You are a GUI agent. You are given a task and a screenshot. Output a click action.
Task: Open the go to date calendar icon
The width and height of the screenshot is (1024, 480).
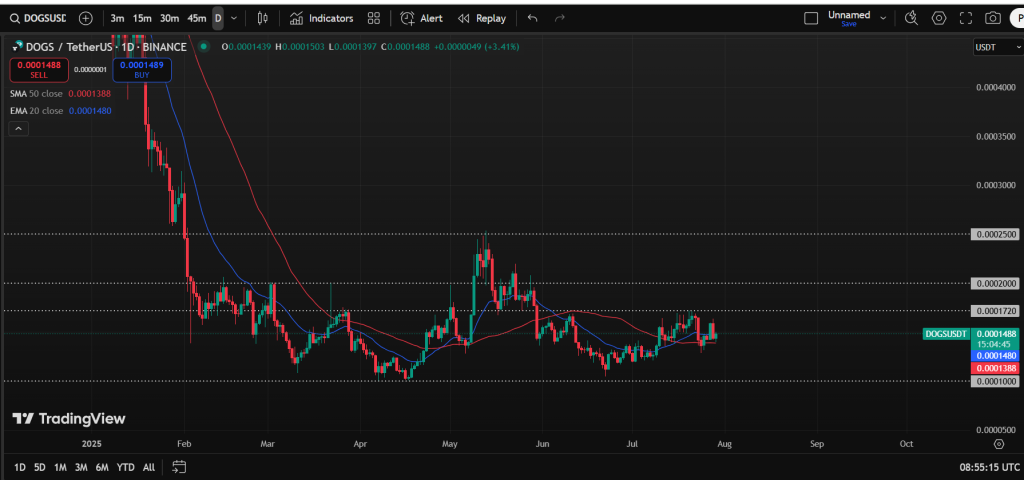tap(180, 467)
